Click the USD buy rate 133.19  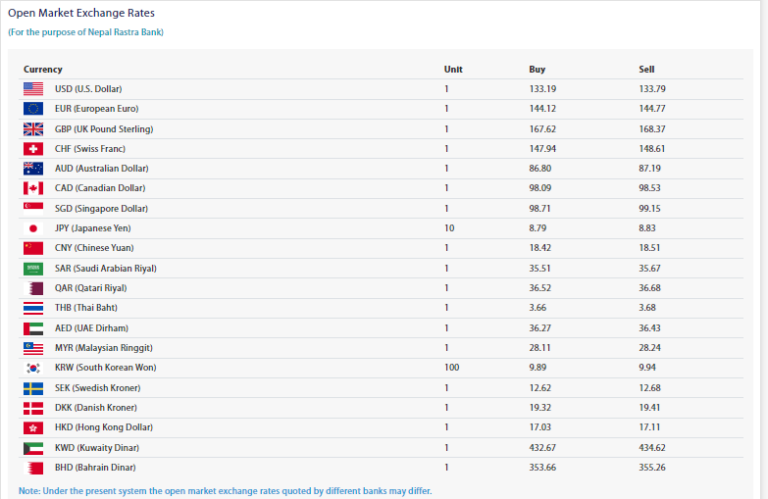[x=543, y=89]
